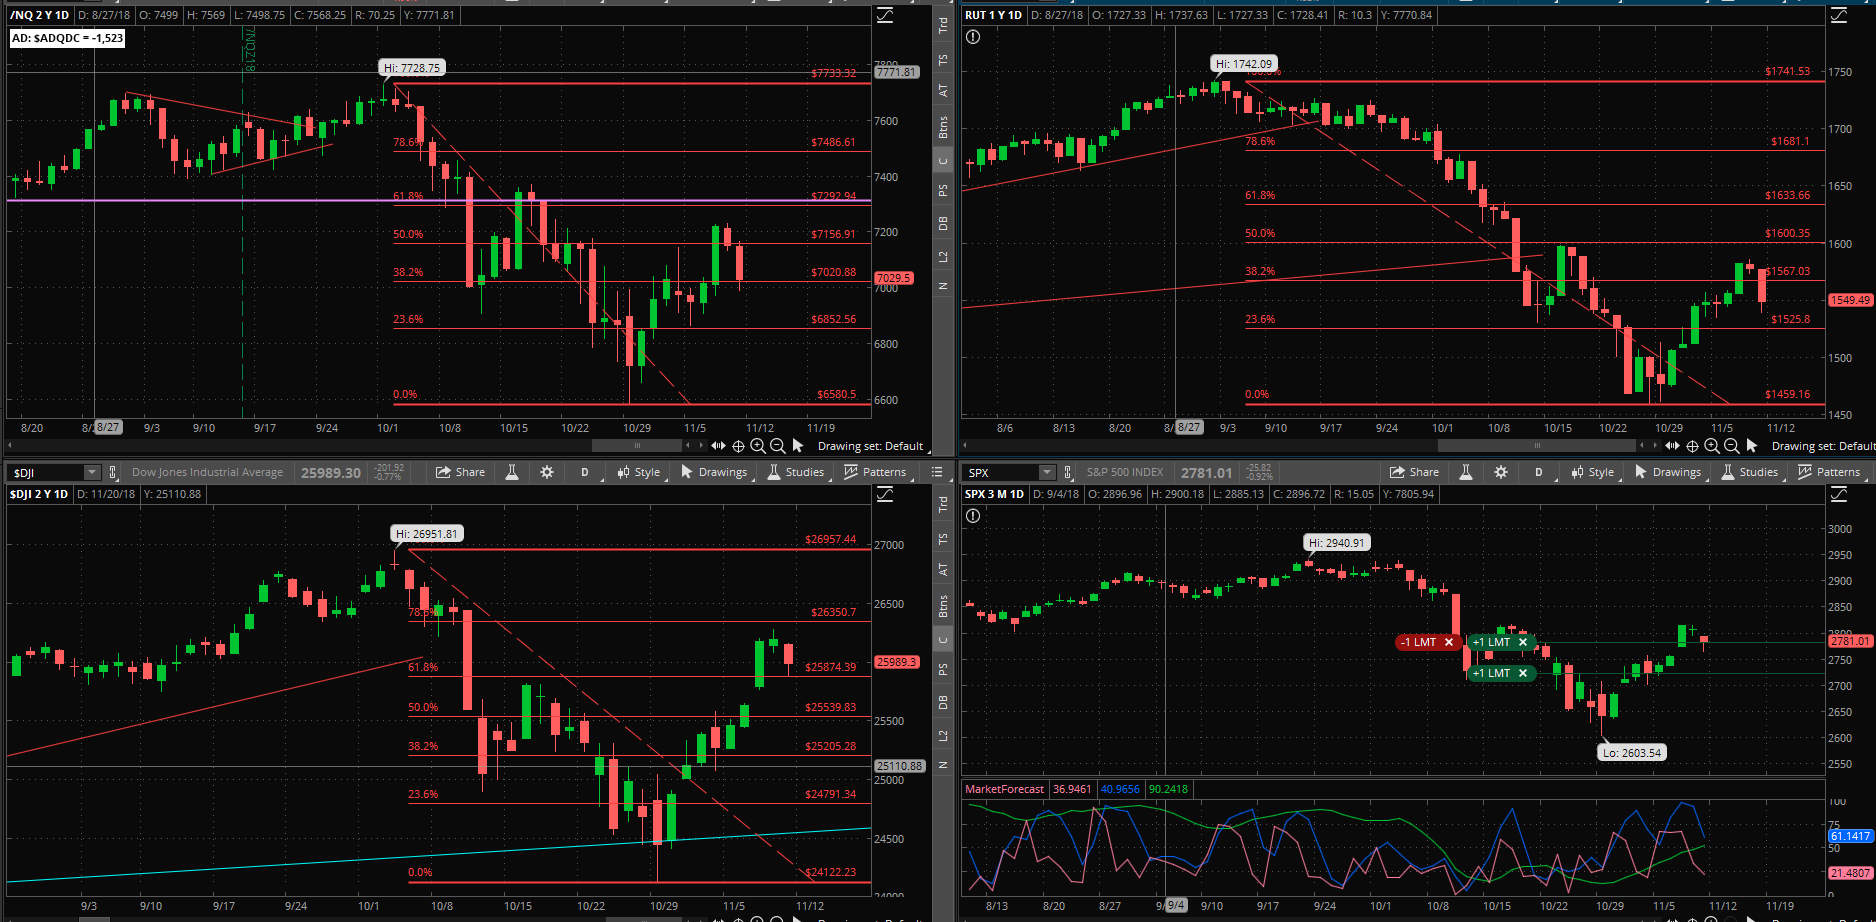The height and width of the screenshot is (922, 1876).
Task: Click scroll-left arrow on /NQ time axis
Action: click(x=12, y=446)
